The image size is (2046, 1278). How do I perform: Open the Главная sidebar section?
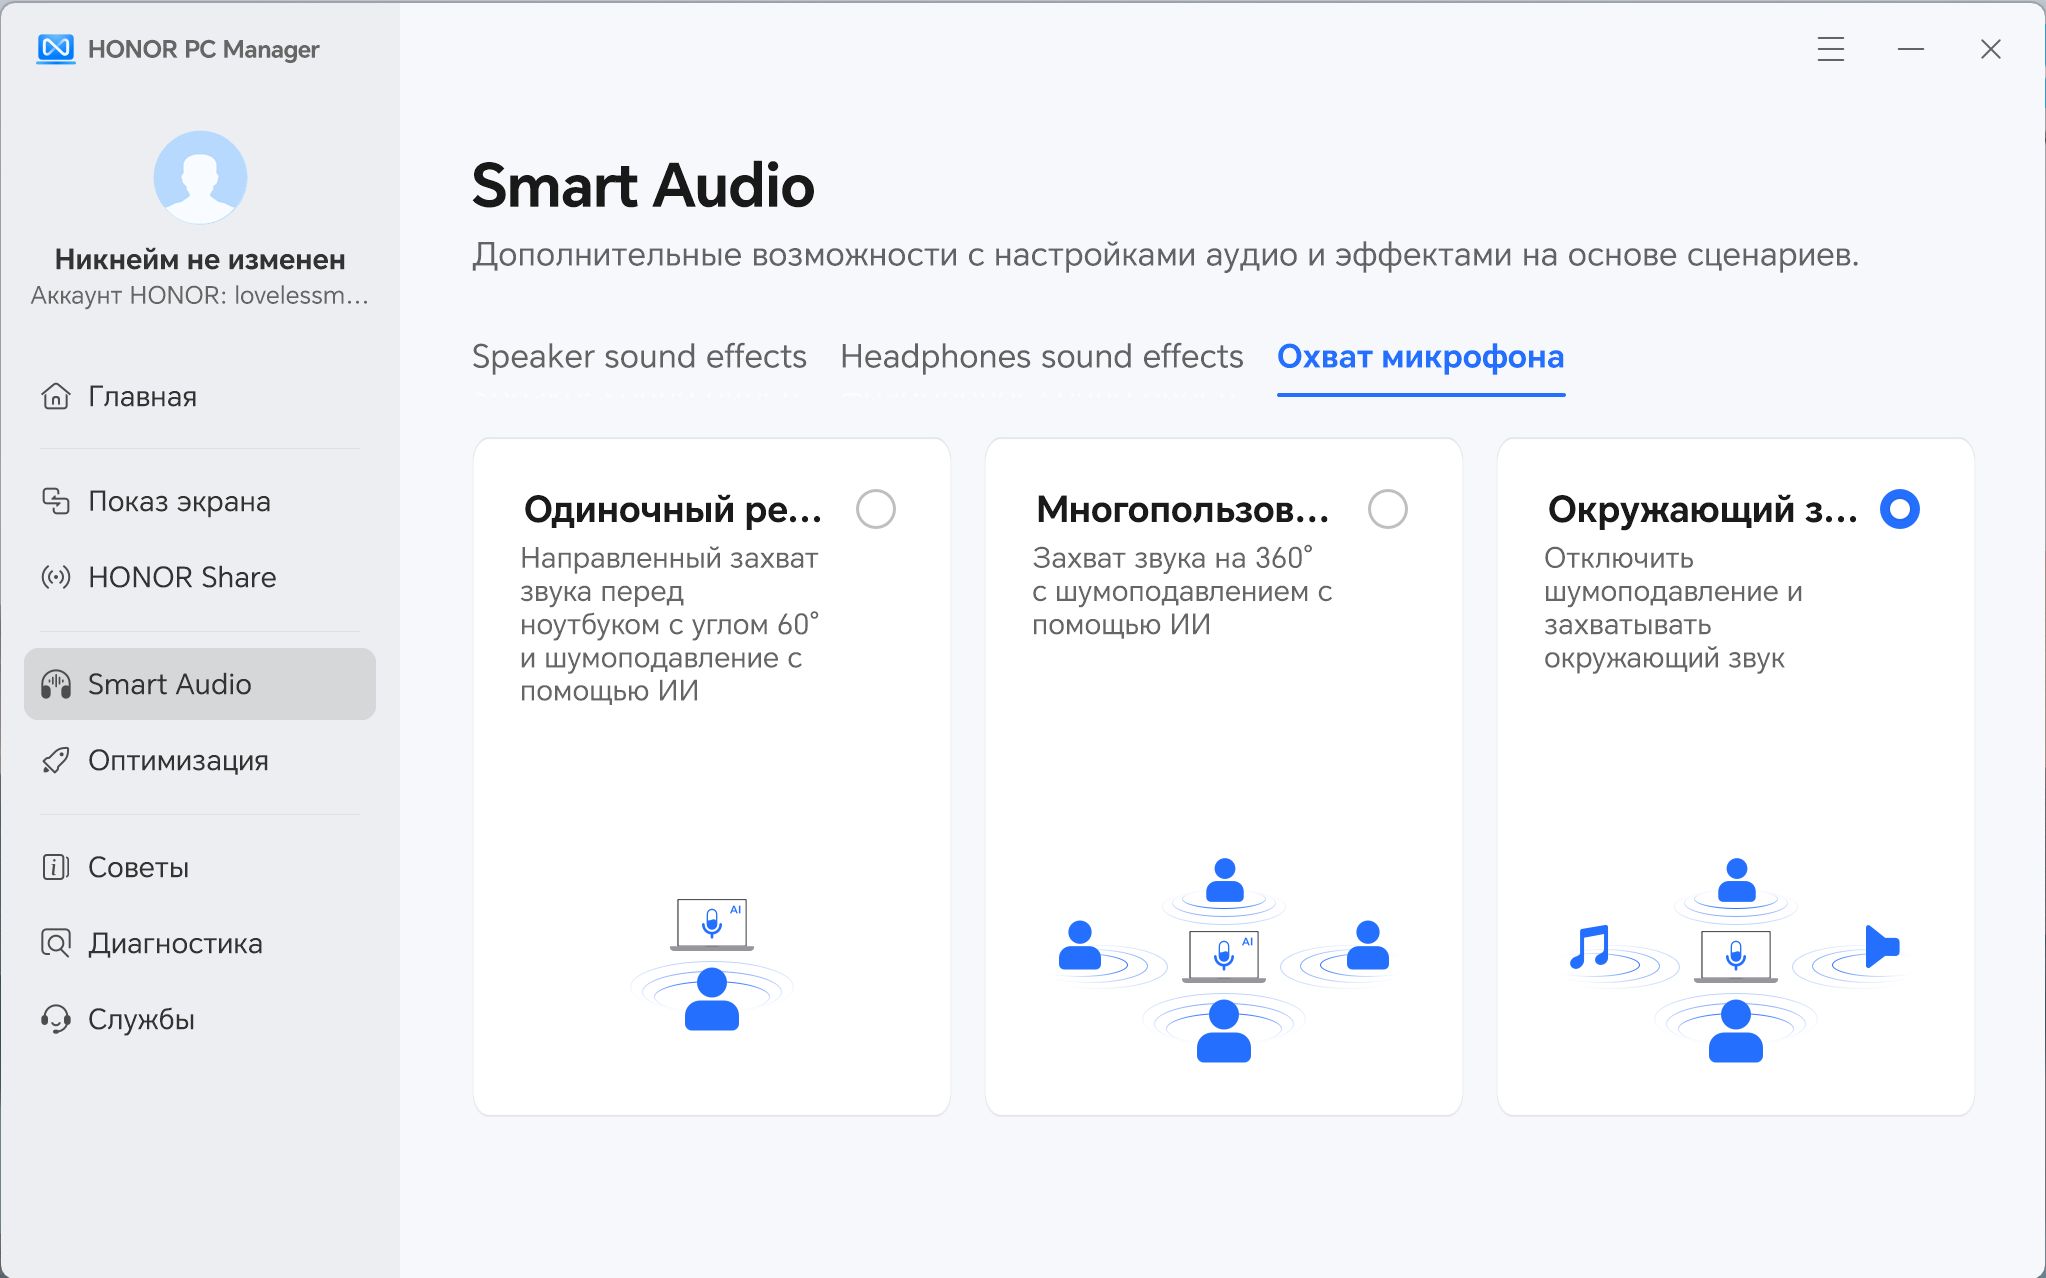200,396
